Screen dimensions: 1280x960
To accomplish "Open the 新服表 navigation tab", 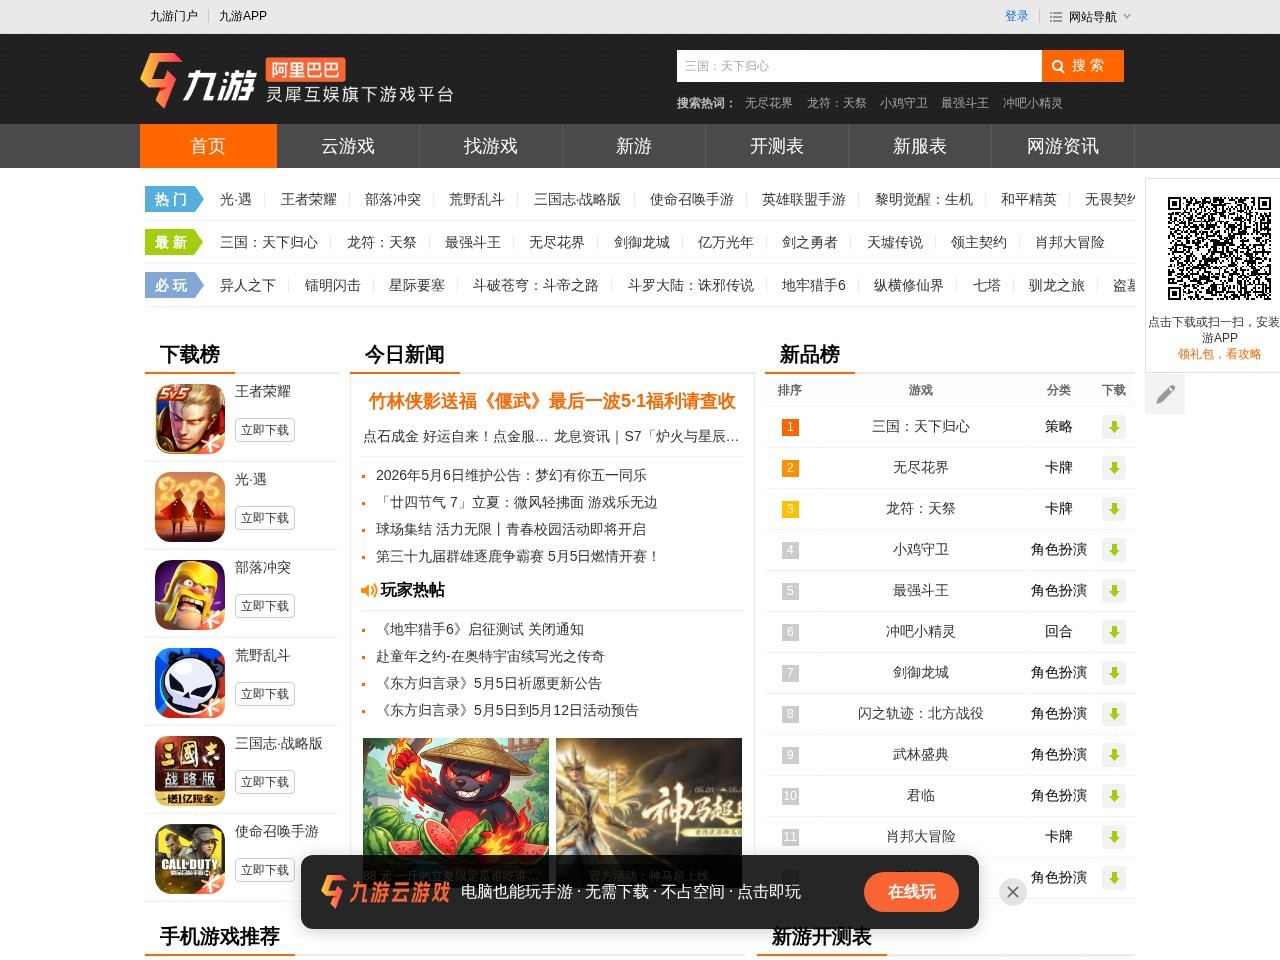I will pos(920,146).
